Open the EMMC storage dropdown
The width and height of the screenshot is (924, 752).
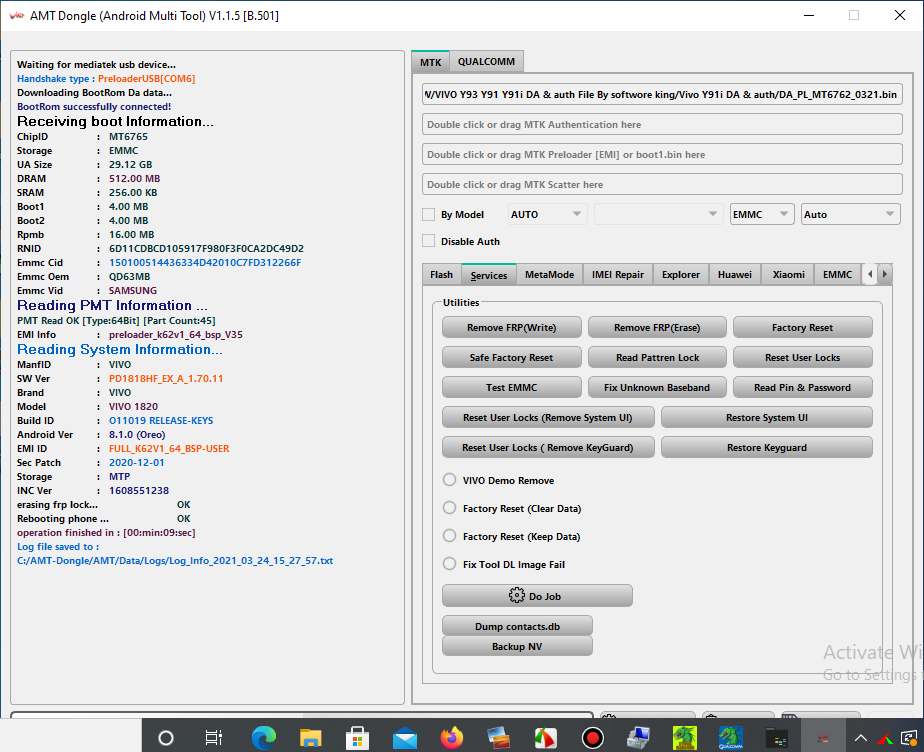tap(762, 214)
